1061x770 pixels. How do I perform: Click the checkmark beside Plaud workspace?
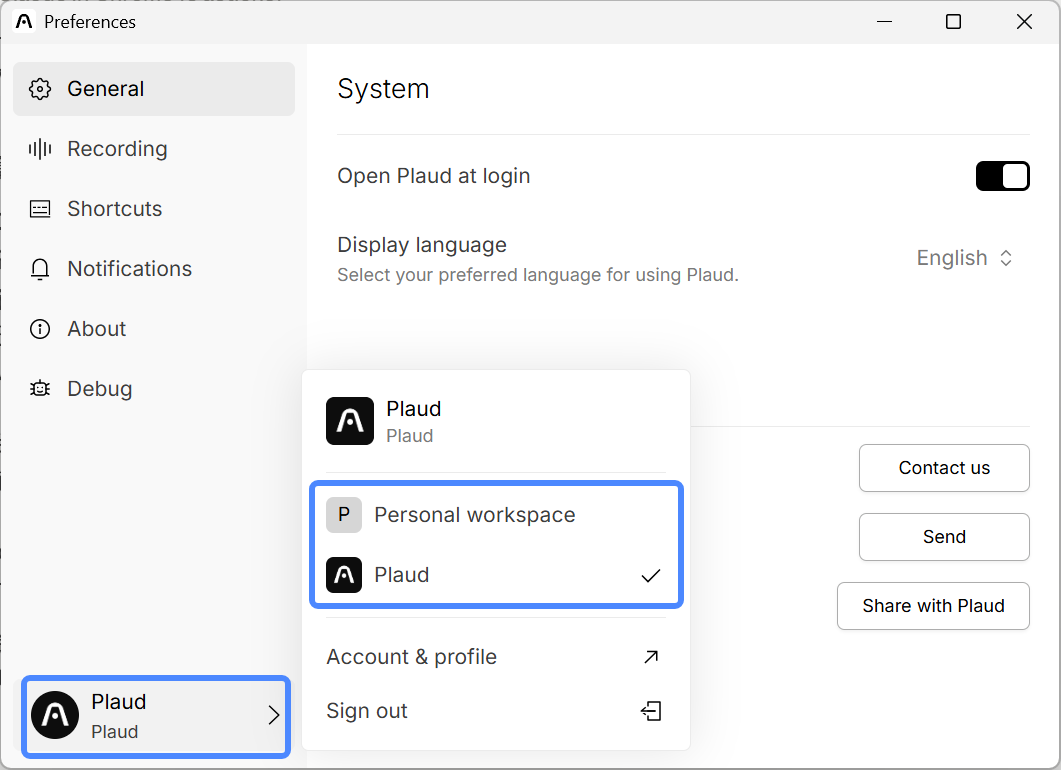(650, 576)
